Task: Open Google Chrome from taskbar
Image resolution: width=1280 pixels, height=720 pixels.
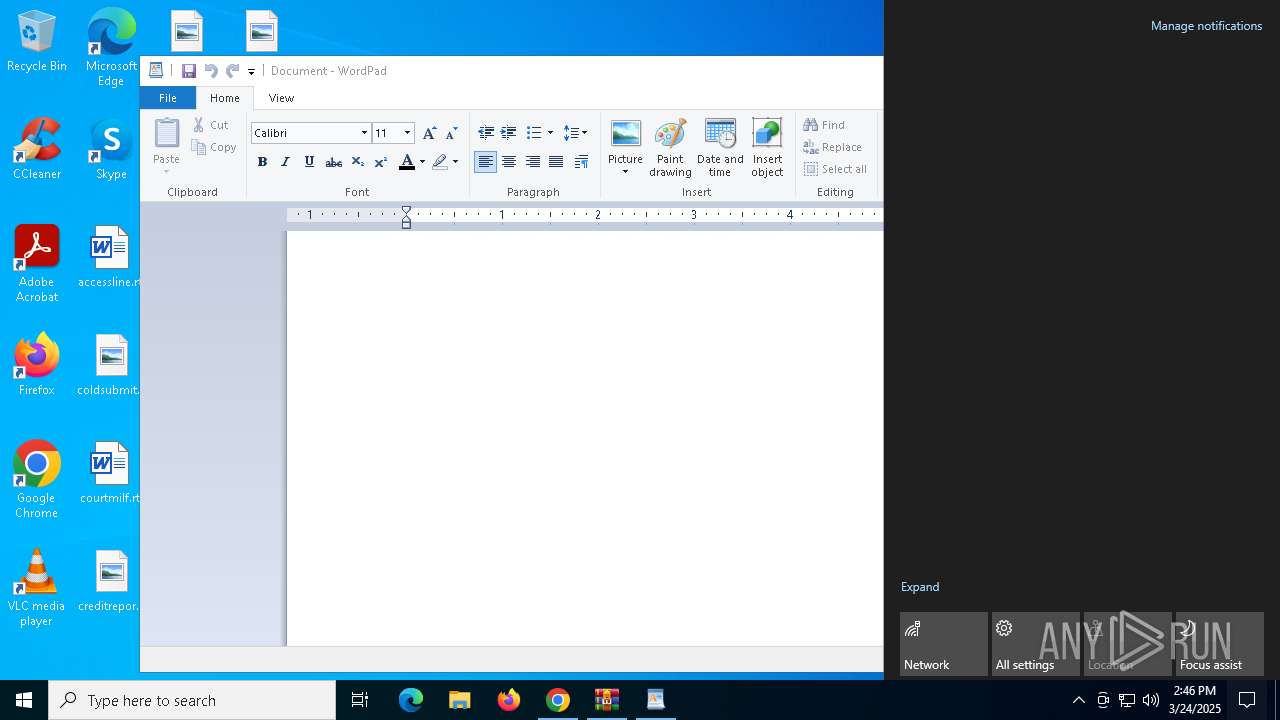Action: [558, 700]
